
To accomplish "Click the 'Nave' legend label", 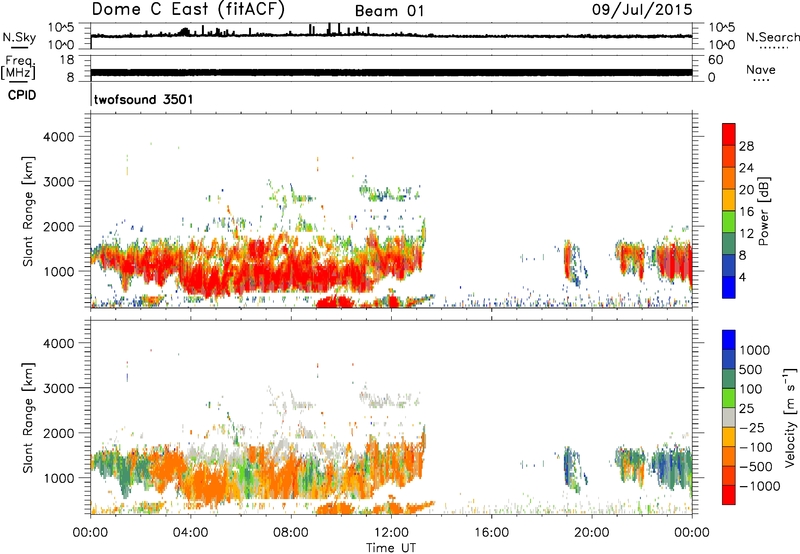I will point(761,69).
